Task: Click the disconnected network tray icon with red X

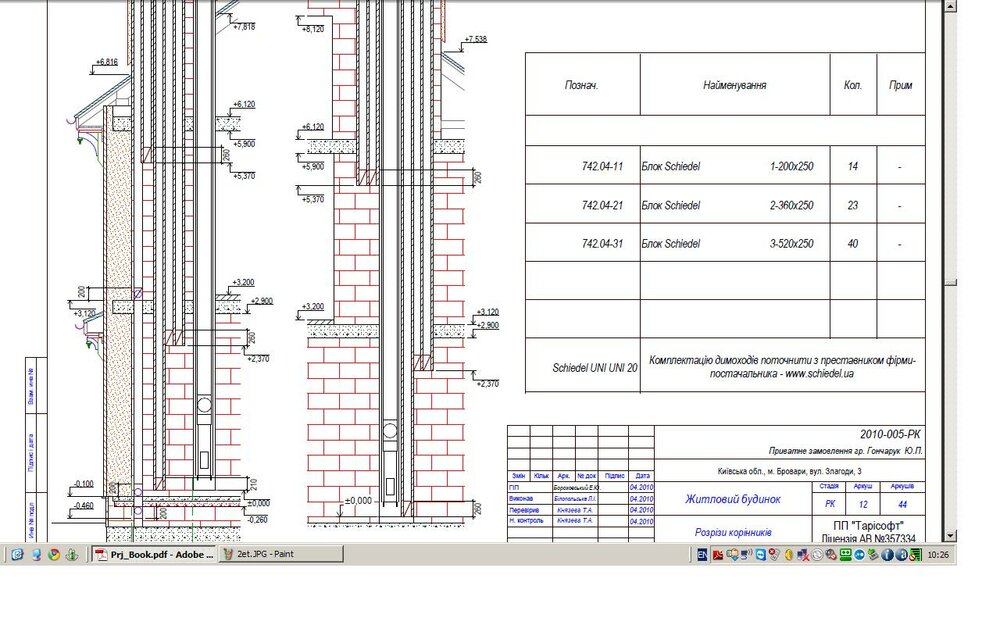Action: tap(803, 555)
